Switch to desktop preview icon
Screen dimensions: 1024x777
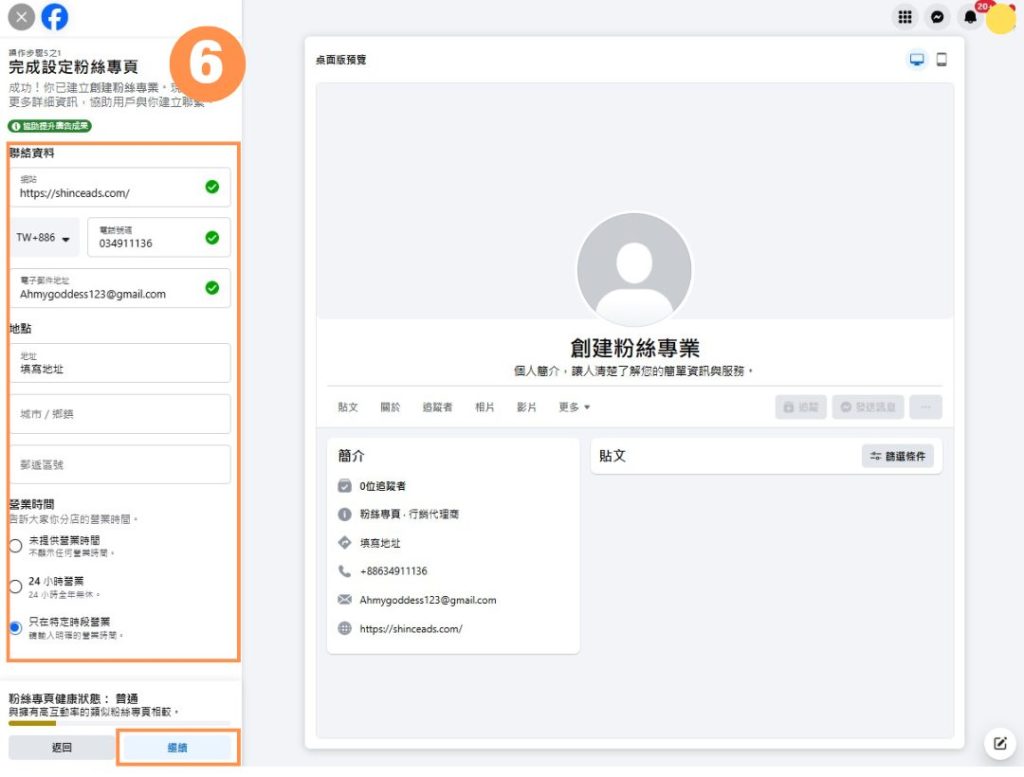(x=916, y=60)
